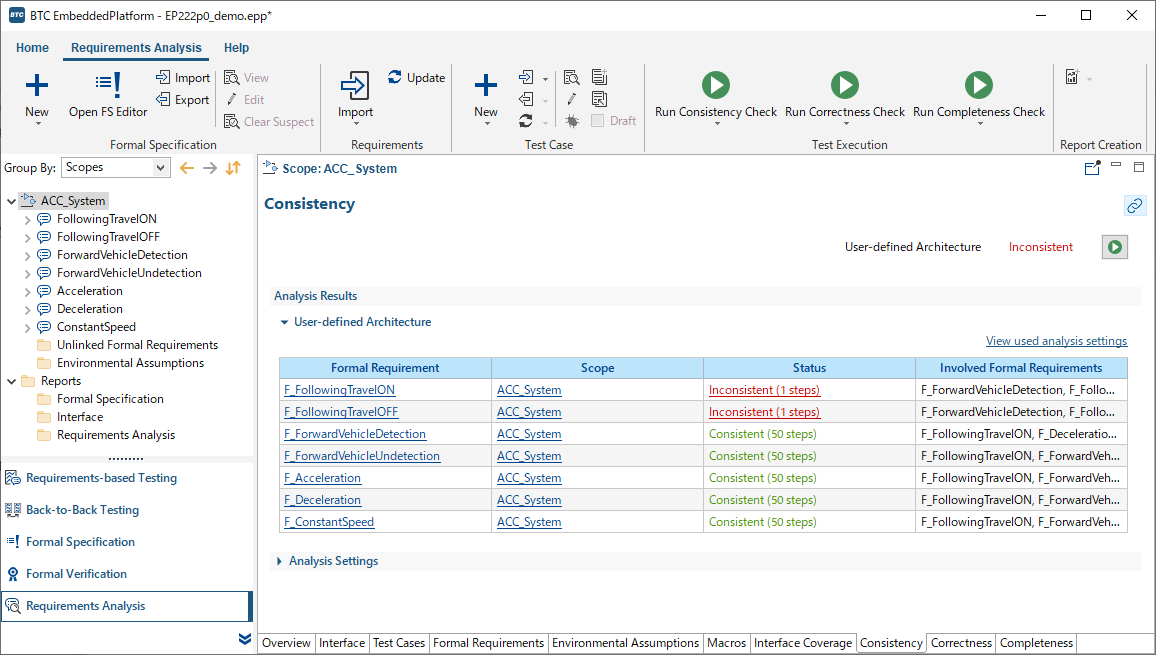The image size is (1156, 655).
Task: Collapse the Reports tree node
Action: click(12, 381)
